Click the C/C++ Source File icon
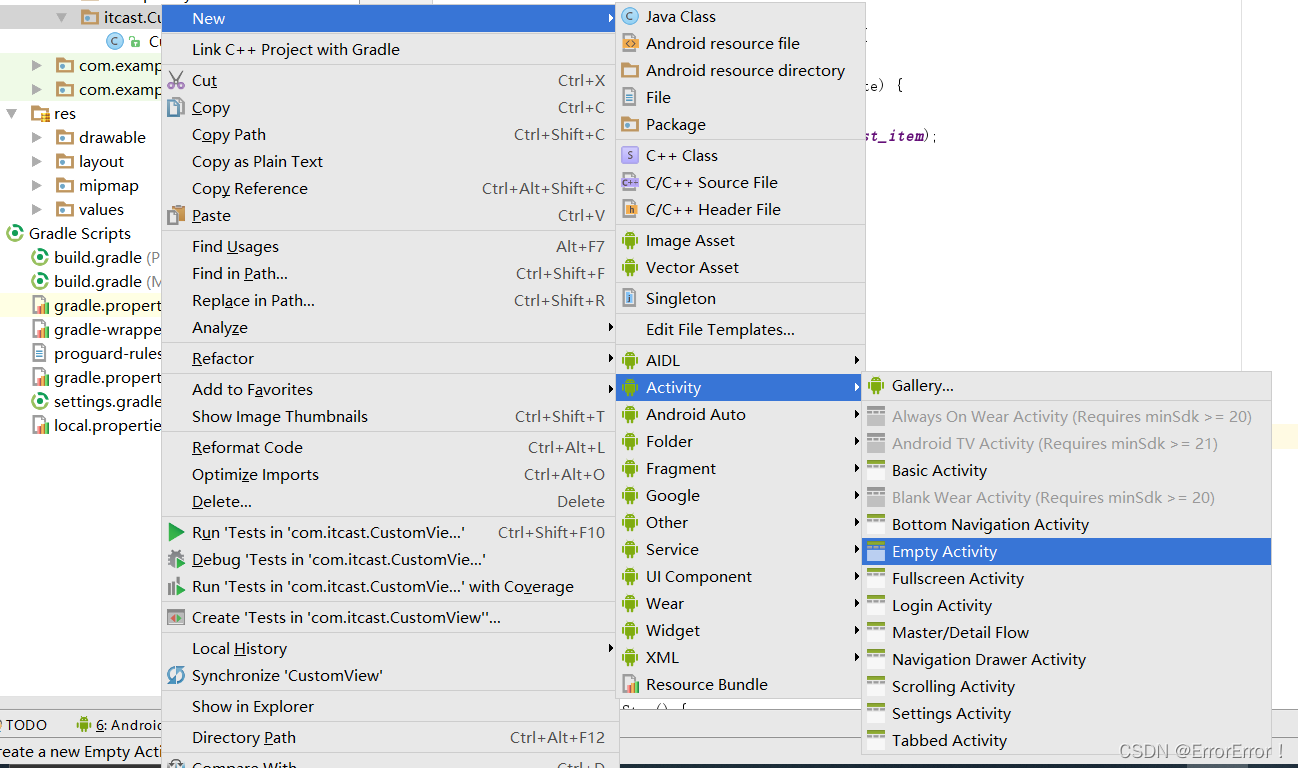Screen dimensions: 1298x768 pos(630,182)
